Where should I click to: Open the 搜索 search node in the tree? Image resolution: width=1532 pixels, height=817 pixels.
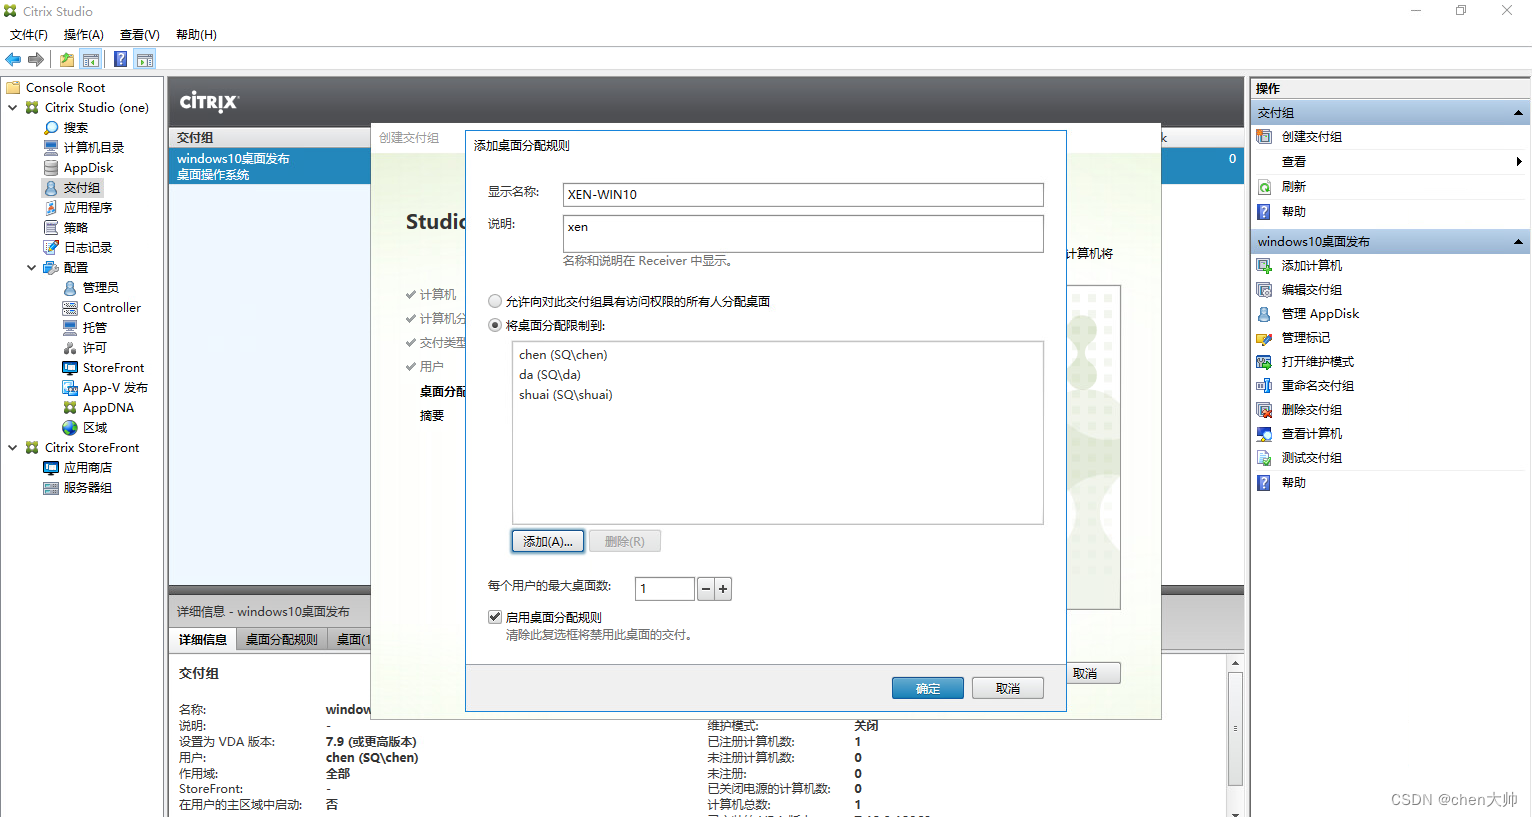pos(76,127)
